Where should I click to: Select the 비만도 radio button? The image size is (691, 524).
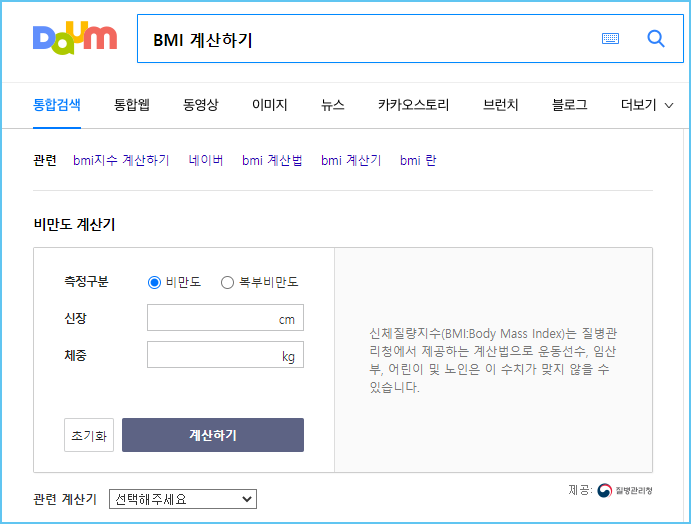[154, 282]
